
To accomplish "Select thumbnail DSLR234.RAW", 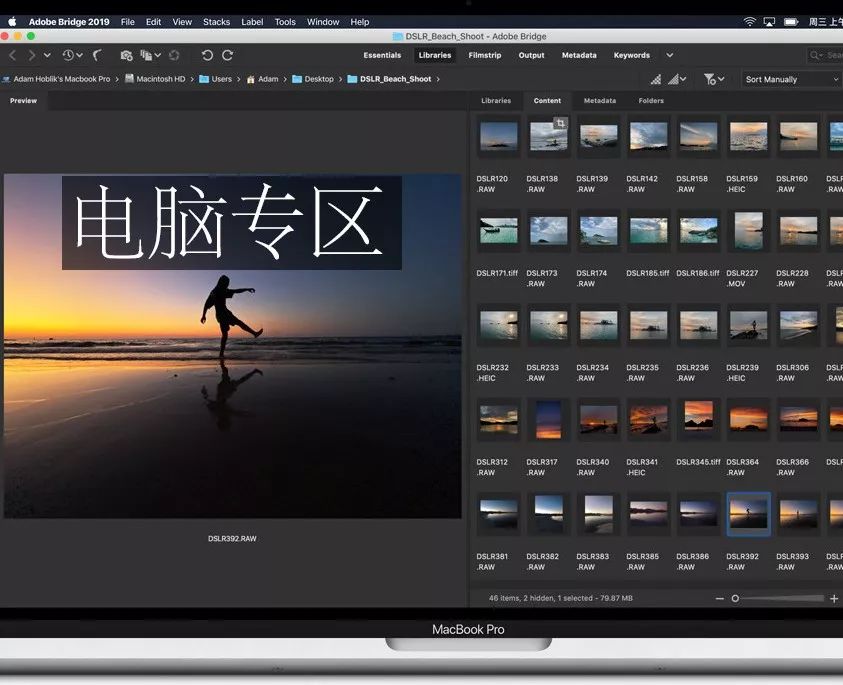I will (599, 325).
